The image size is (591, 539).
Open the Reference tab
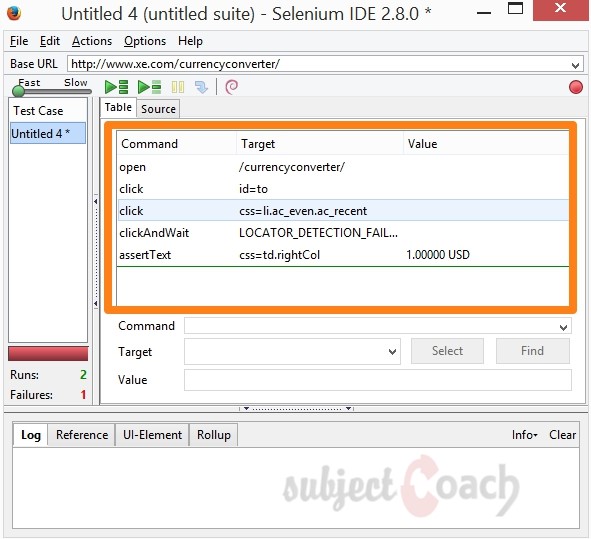(x=82, y=435)
